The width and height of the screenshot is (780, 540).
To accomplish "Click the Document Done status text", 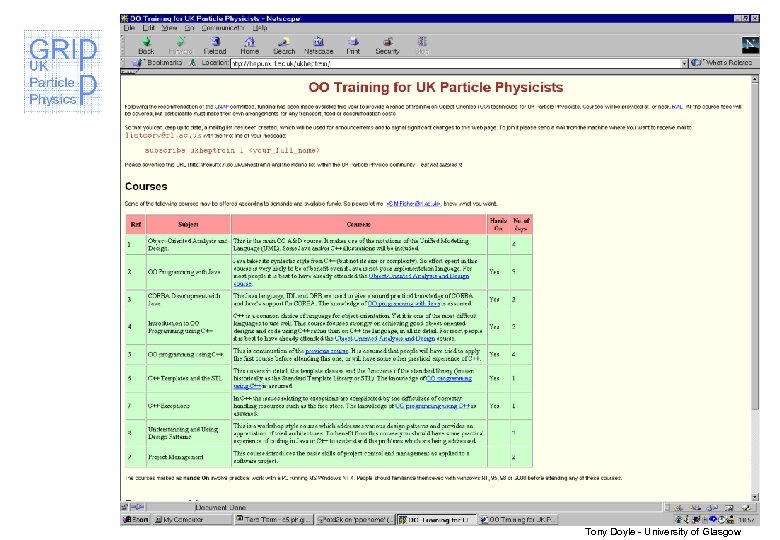I will 220,507.
